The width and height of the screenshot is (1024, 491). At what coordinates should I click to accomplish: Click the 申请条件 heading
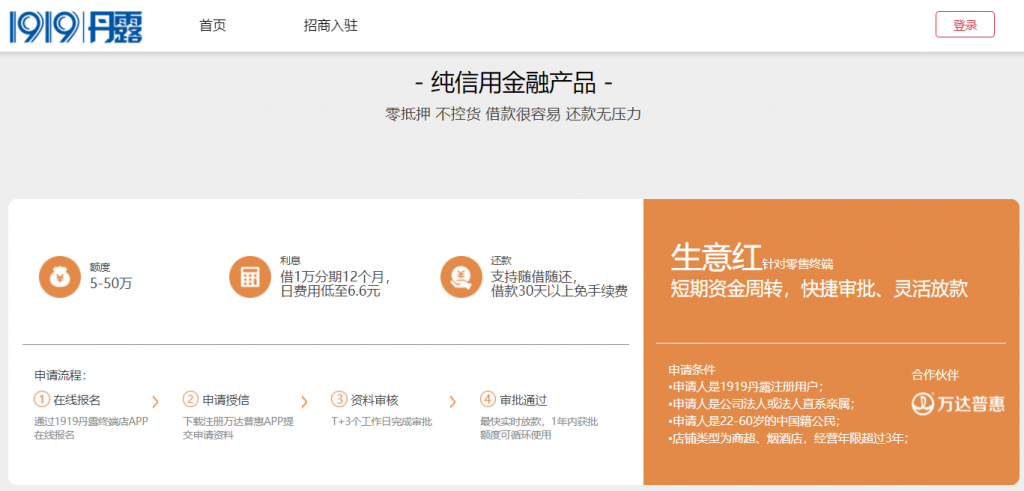692,370
